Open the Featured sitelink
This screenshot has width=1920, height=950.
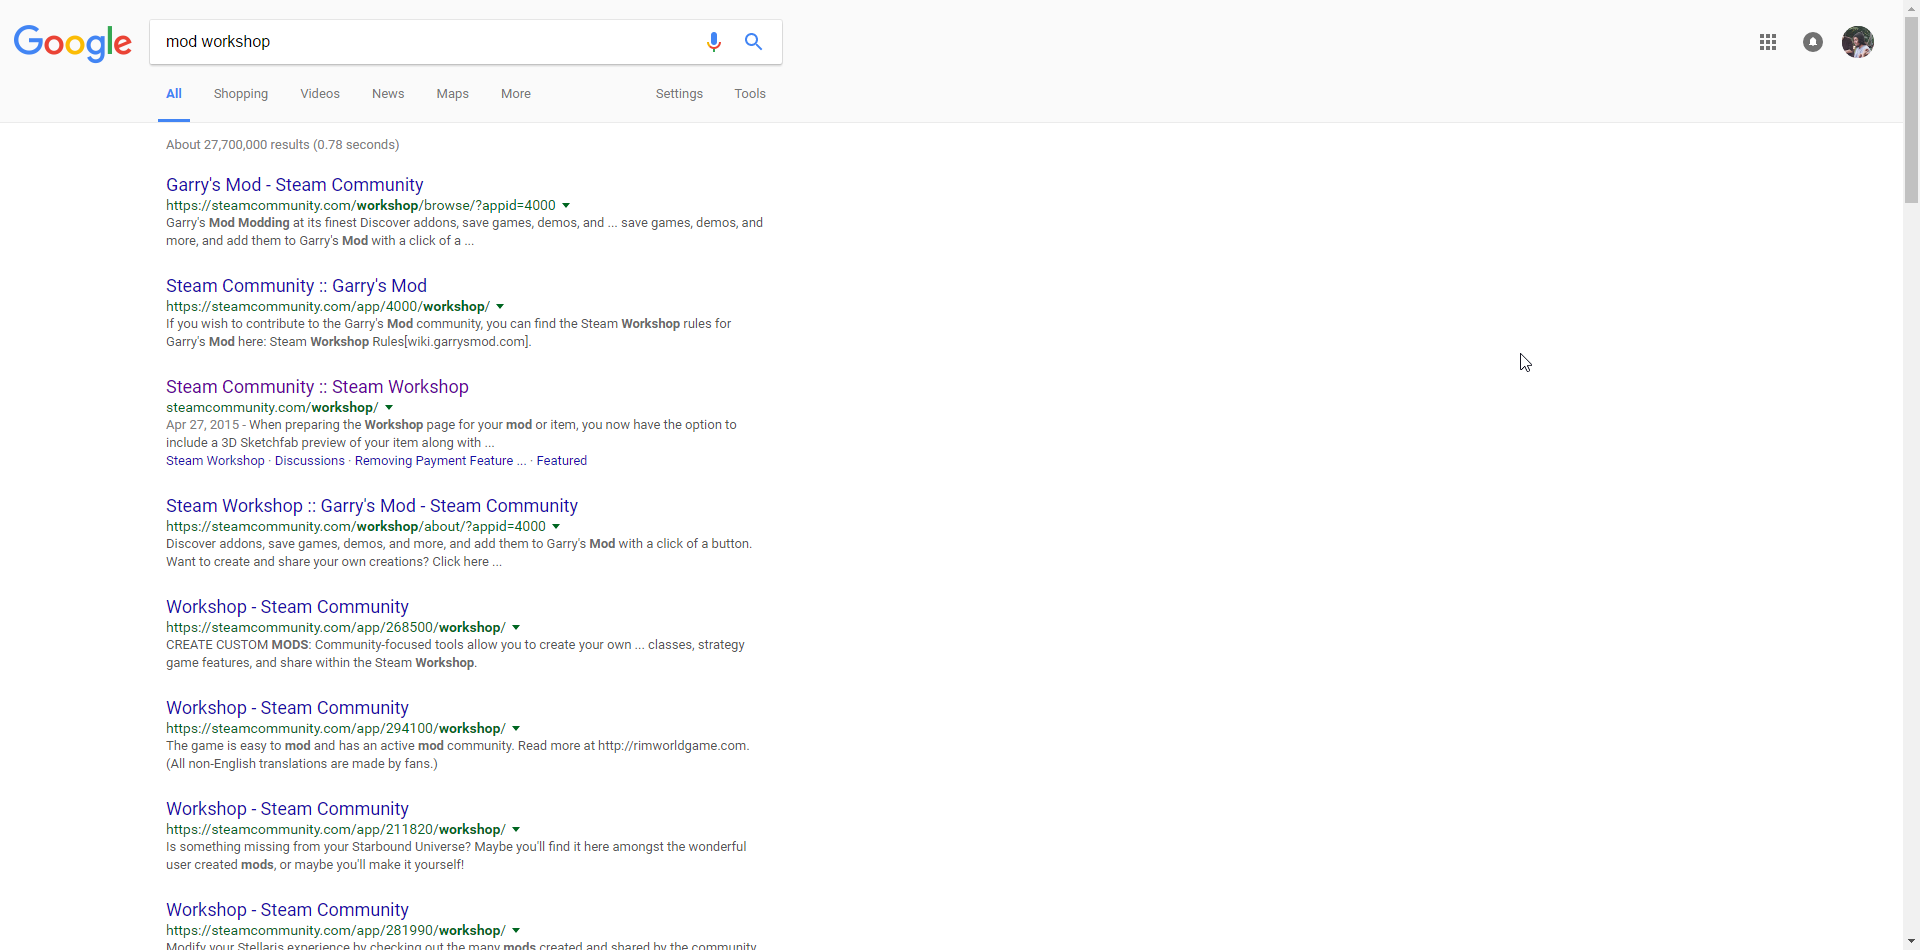(x=562, y=461)
